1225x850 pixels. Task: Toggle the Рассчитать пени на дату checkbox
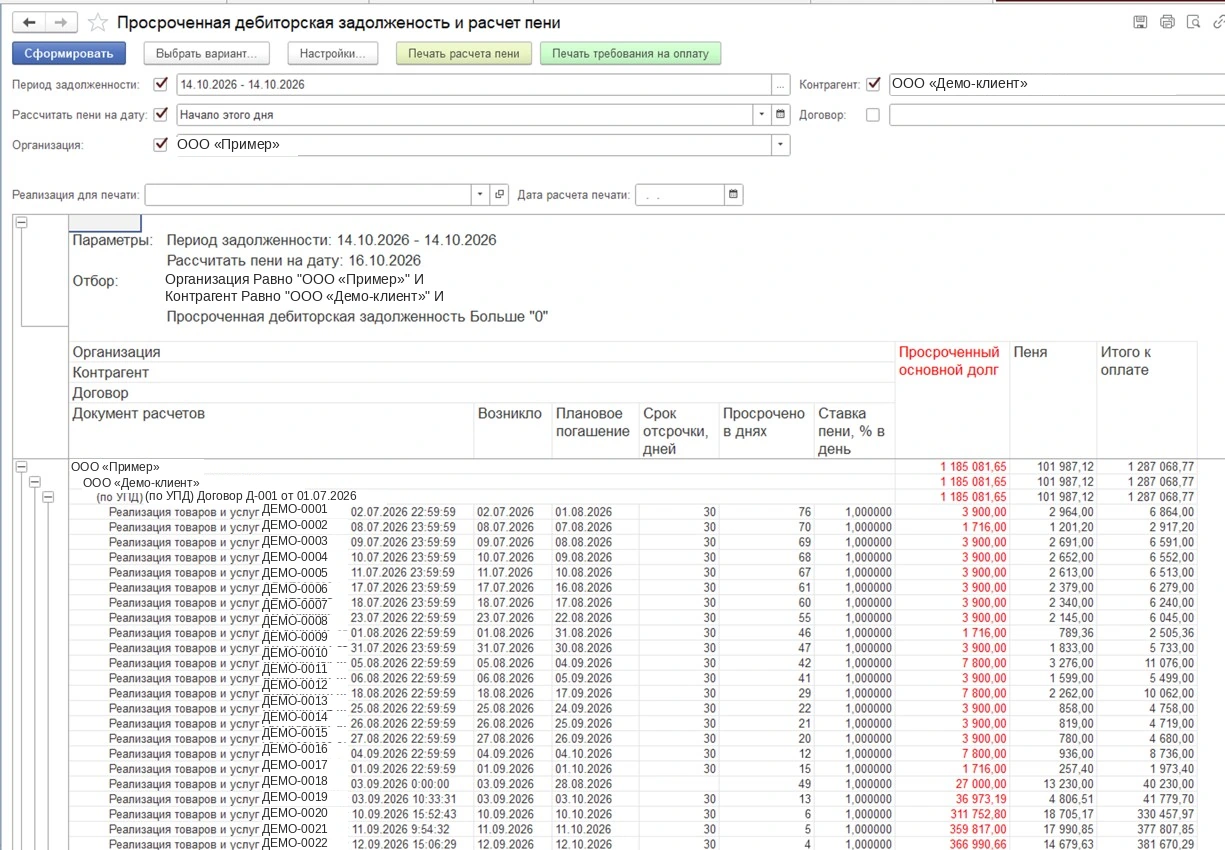click(x=161, y=114)
